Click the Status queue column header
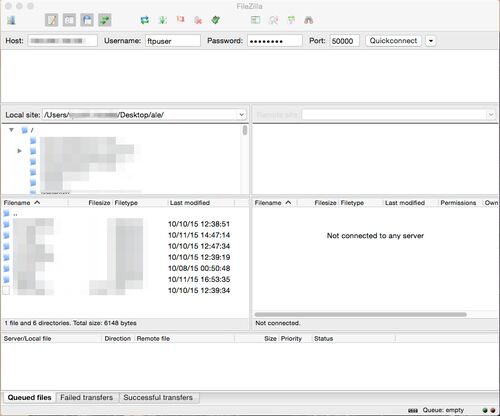The image size is (500, 416). pos(353,338)
